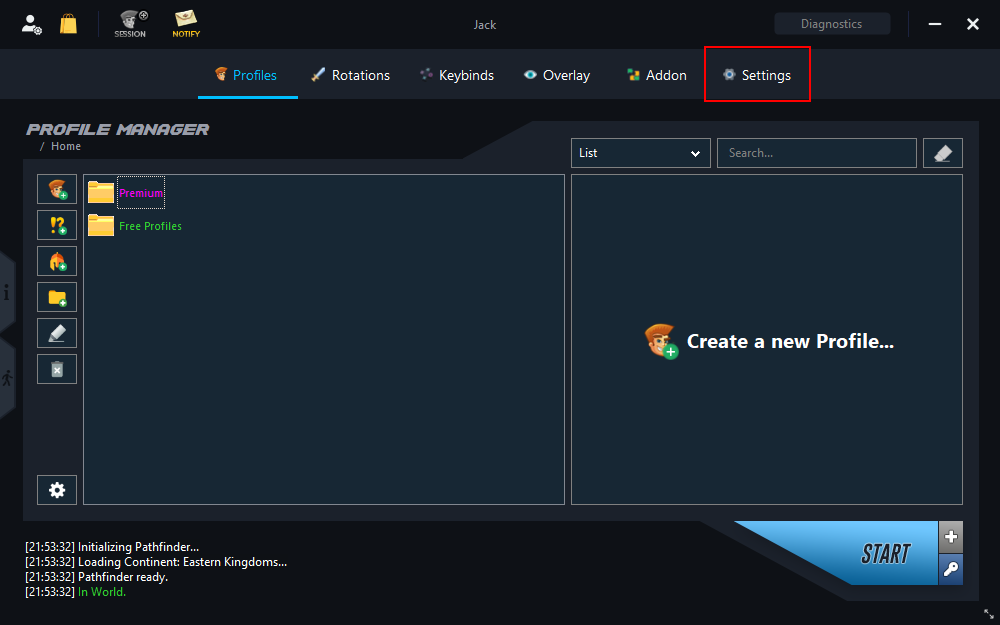Click the trash delete icon
The image size is (1000, 625).
(x=57, y=369)
